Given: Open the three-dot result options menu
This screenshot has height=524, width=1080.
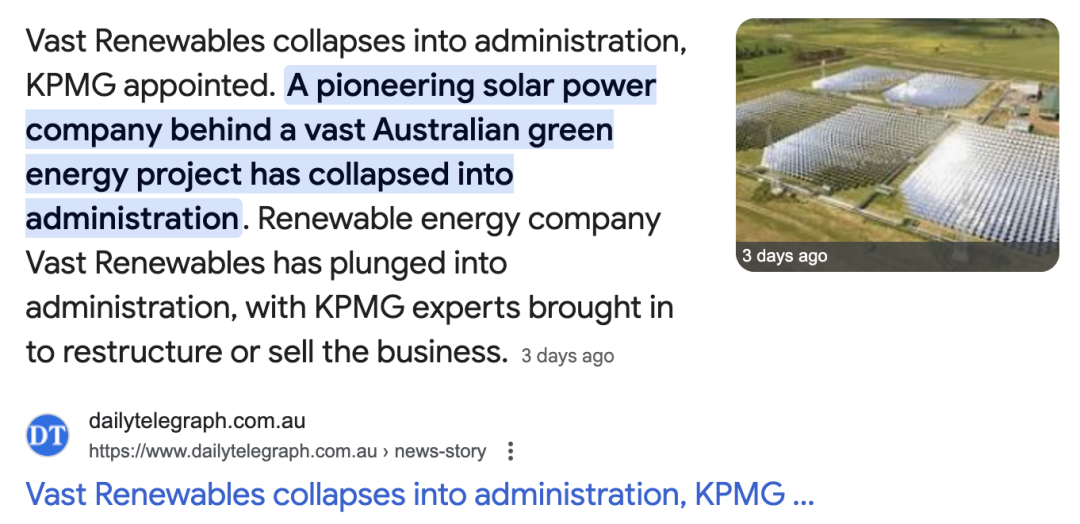Looking at the screenshot, I should (511, 451).
